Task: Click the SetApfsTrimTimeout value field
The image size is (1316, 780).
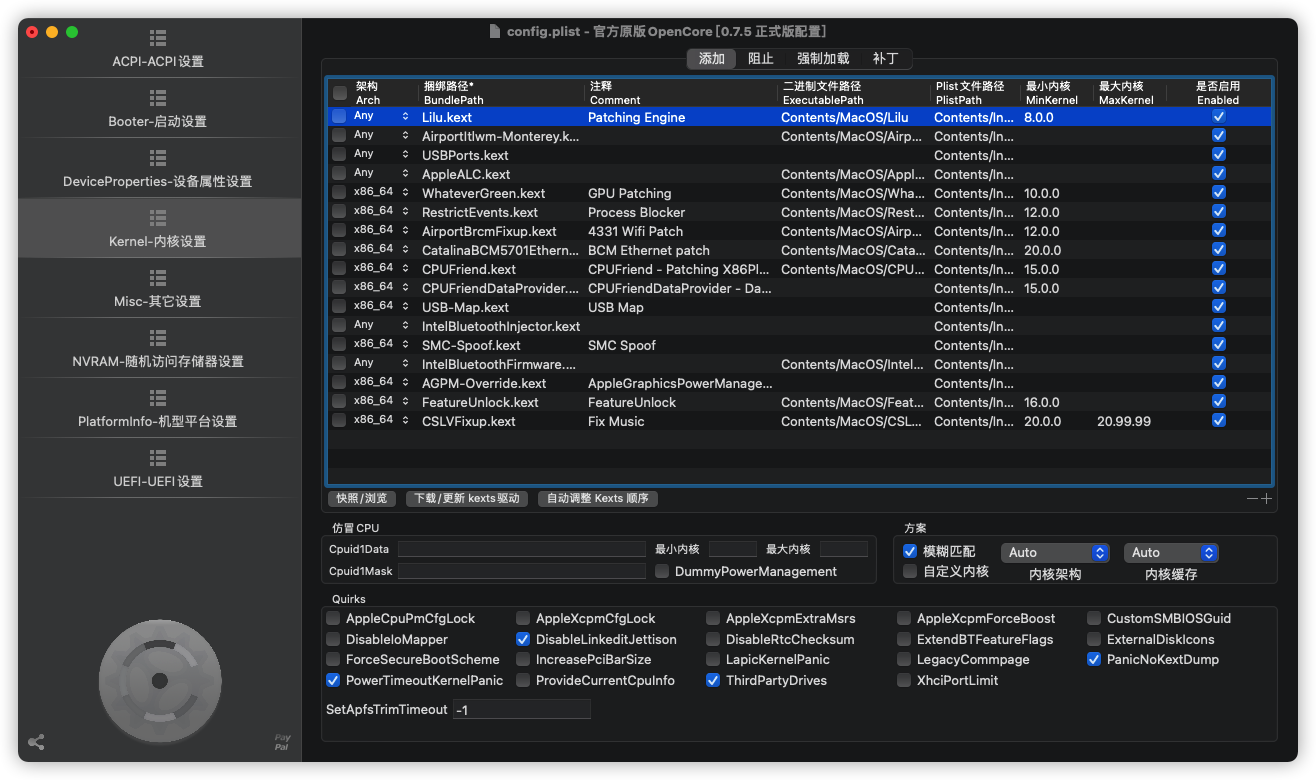Action: (522, 709)
